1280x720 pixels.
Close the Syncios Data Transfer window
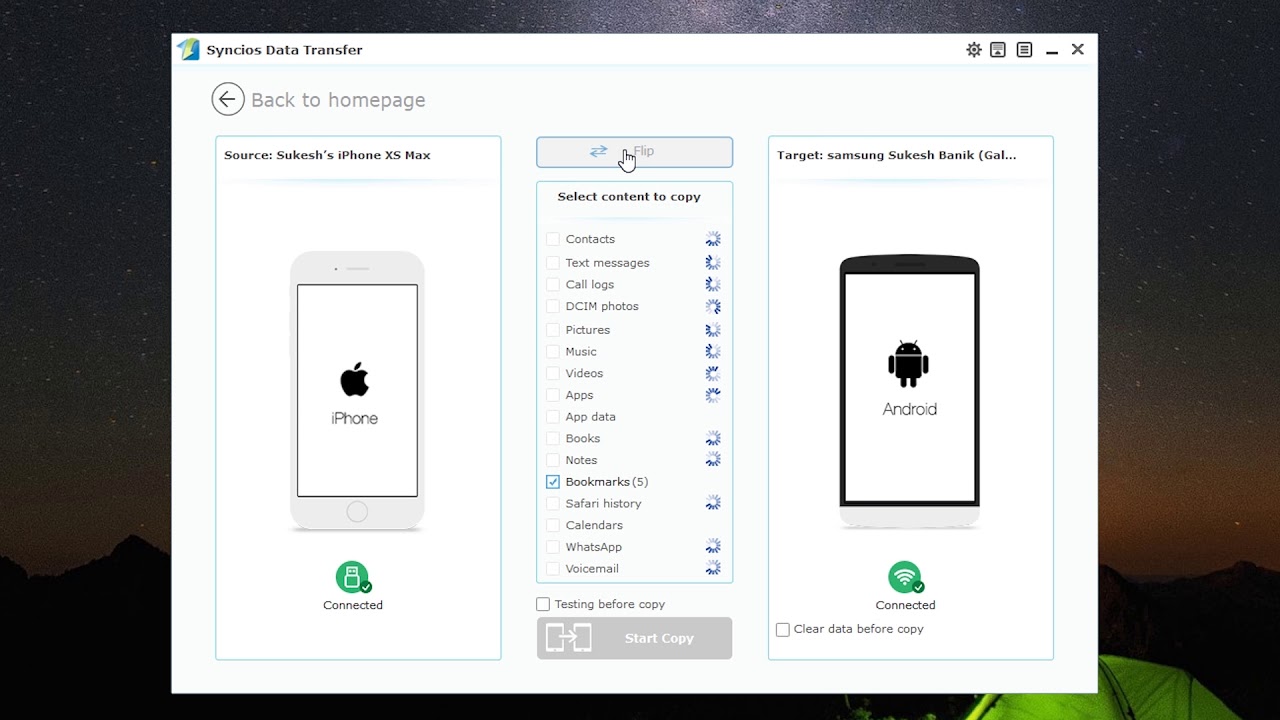click(x=1078, y=49)
